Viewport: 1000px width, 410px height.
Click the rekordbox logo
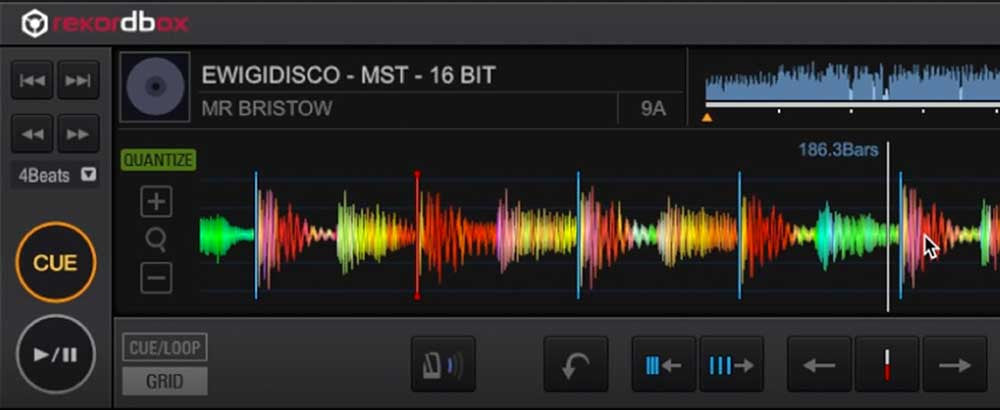click(105, 24)
